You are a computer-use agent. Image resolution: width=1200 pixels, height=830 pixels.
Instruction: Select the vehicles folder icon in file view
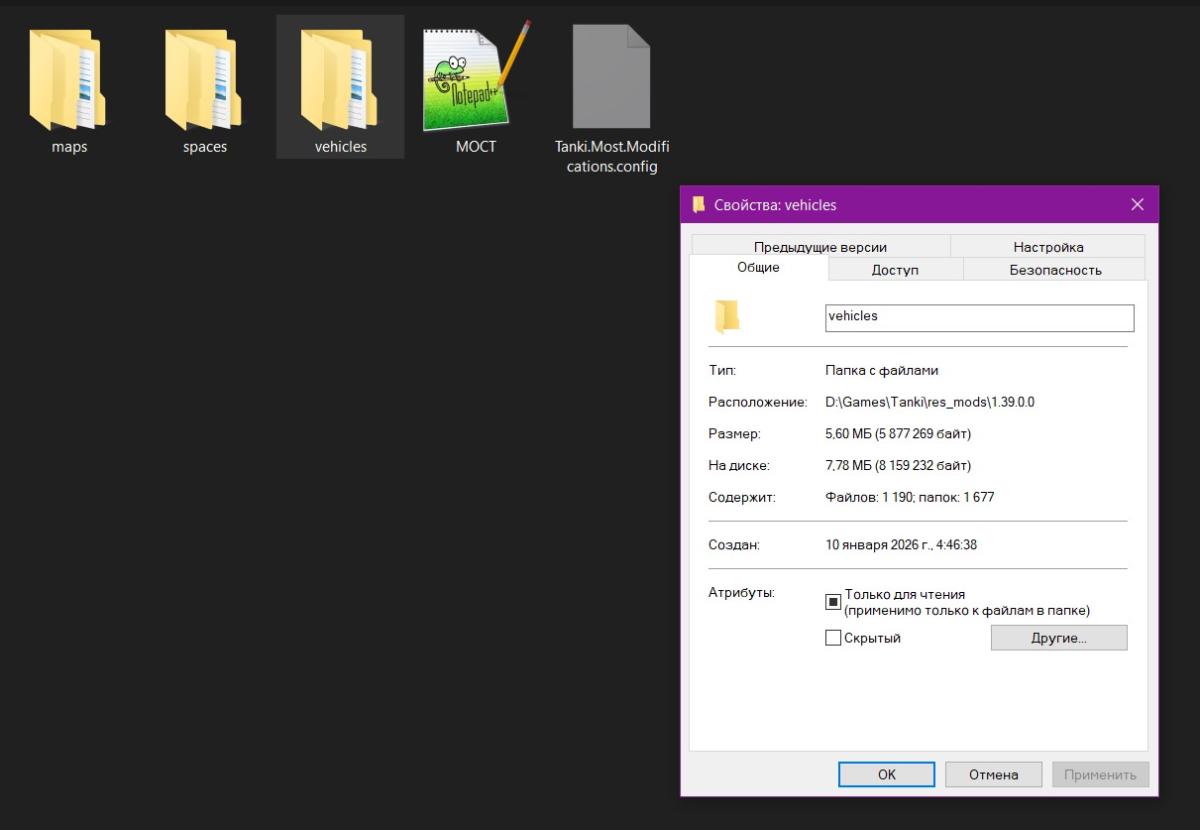340,78
